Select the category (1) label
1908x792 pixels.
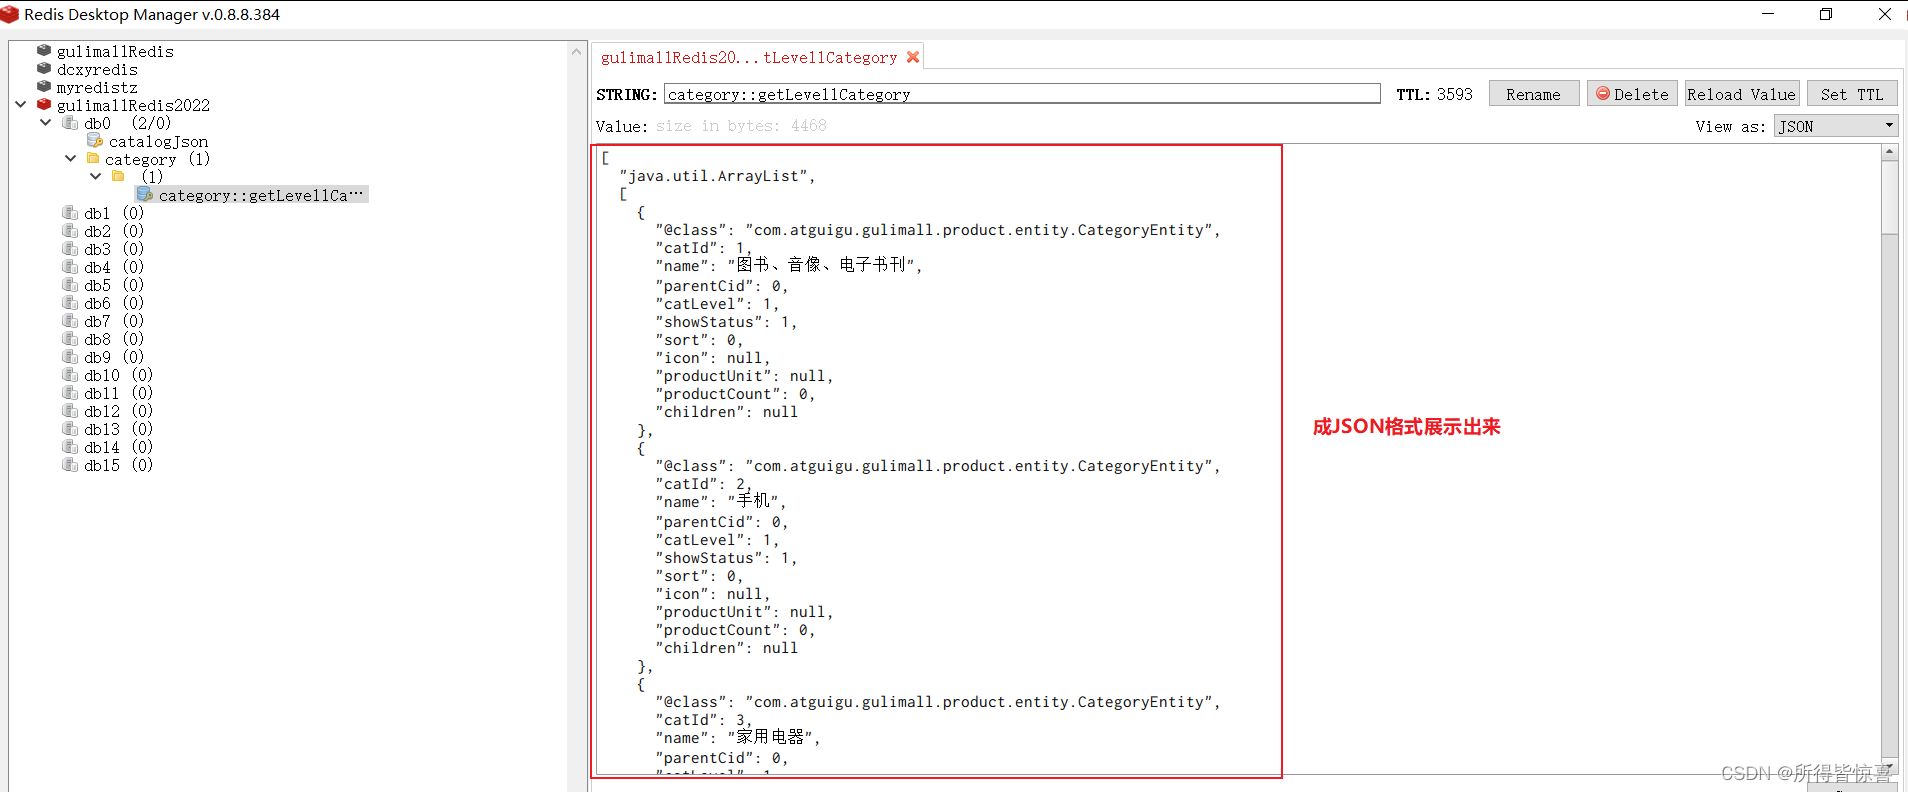(x=157, y=159)
